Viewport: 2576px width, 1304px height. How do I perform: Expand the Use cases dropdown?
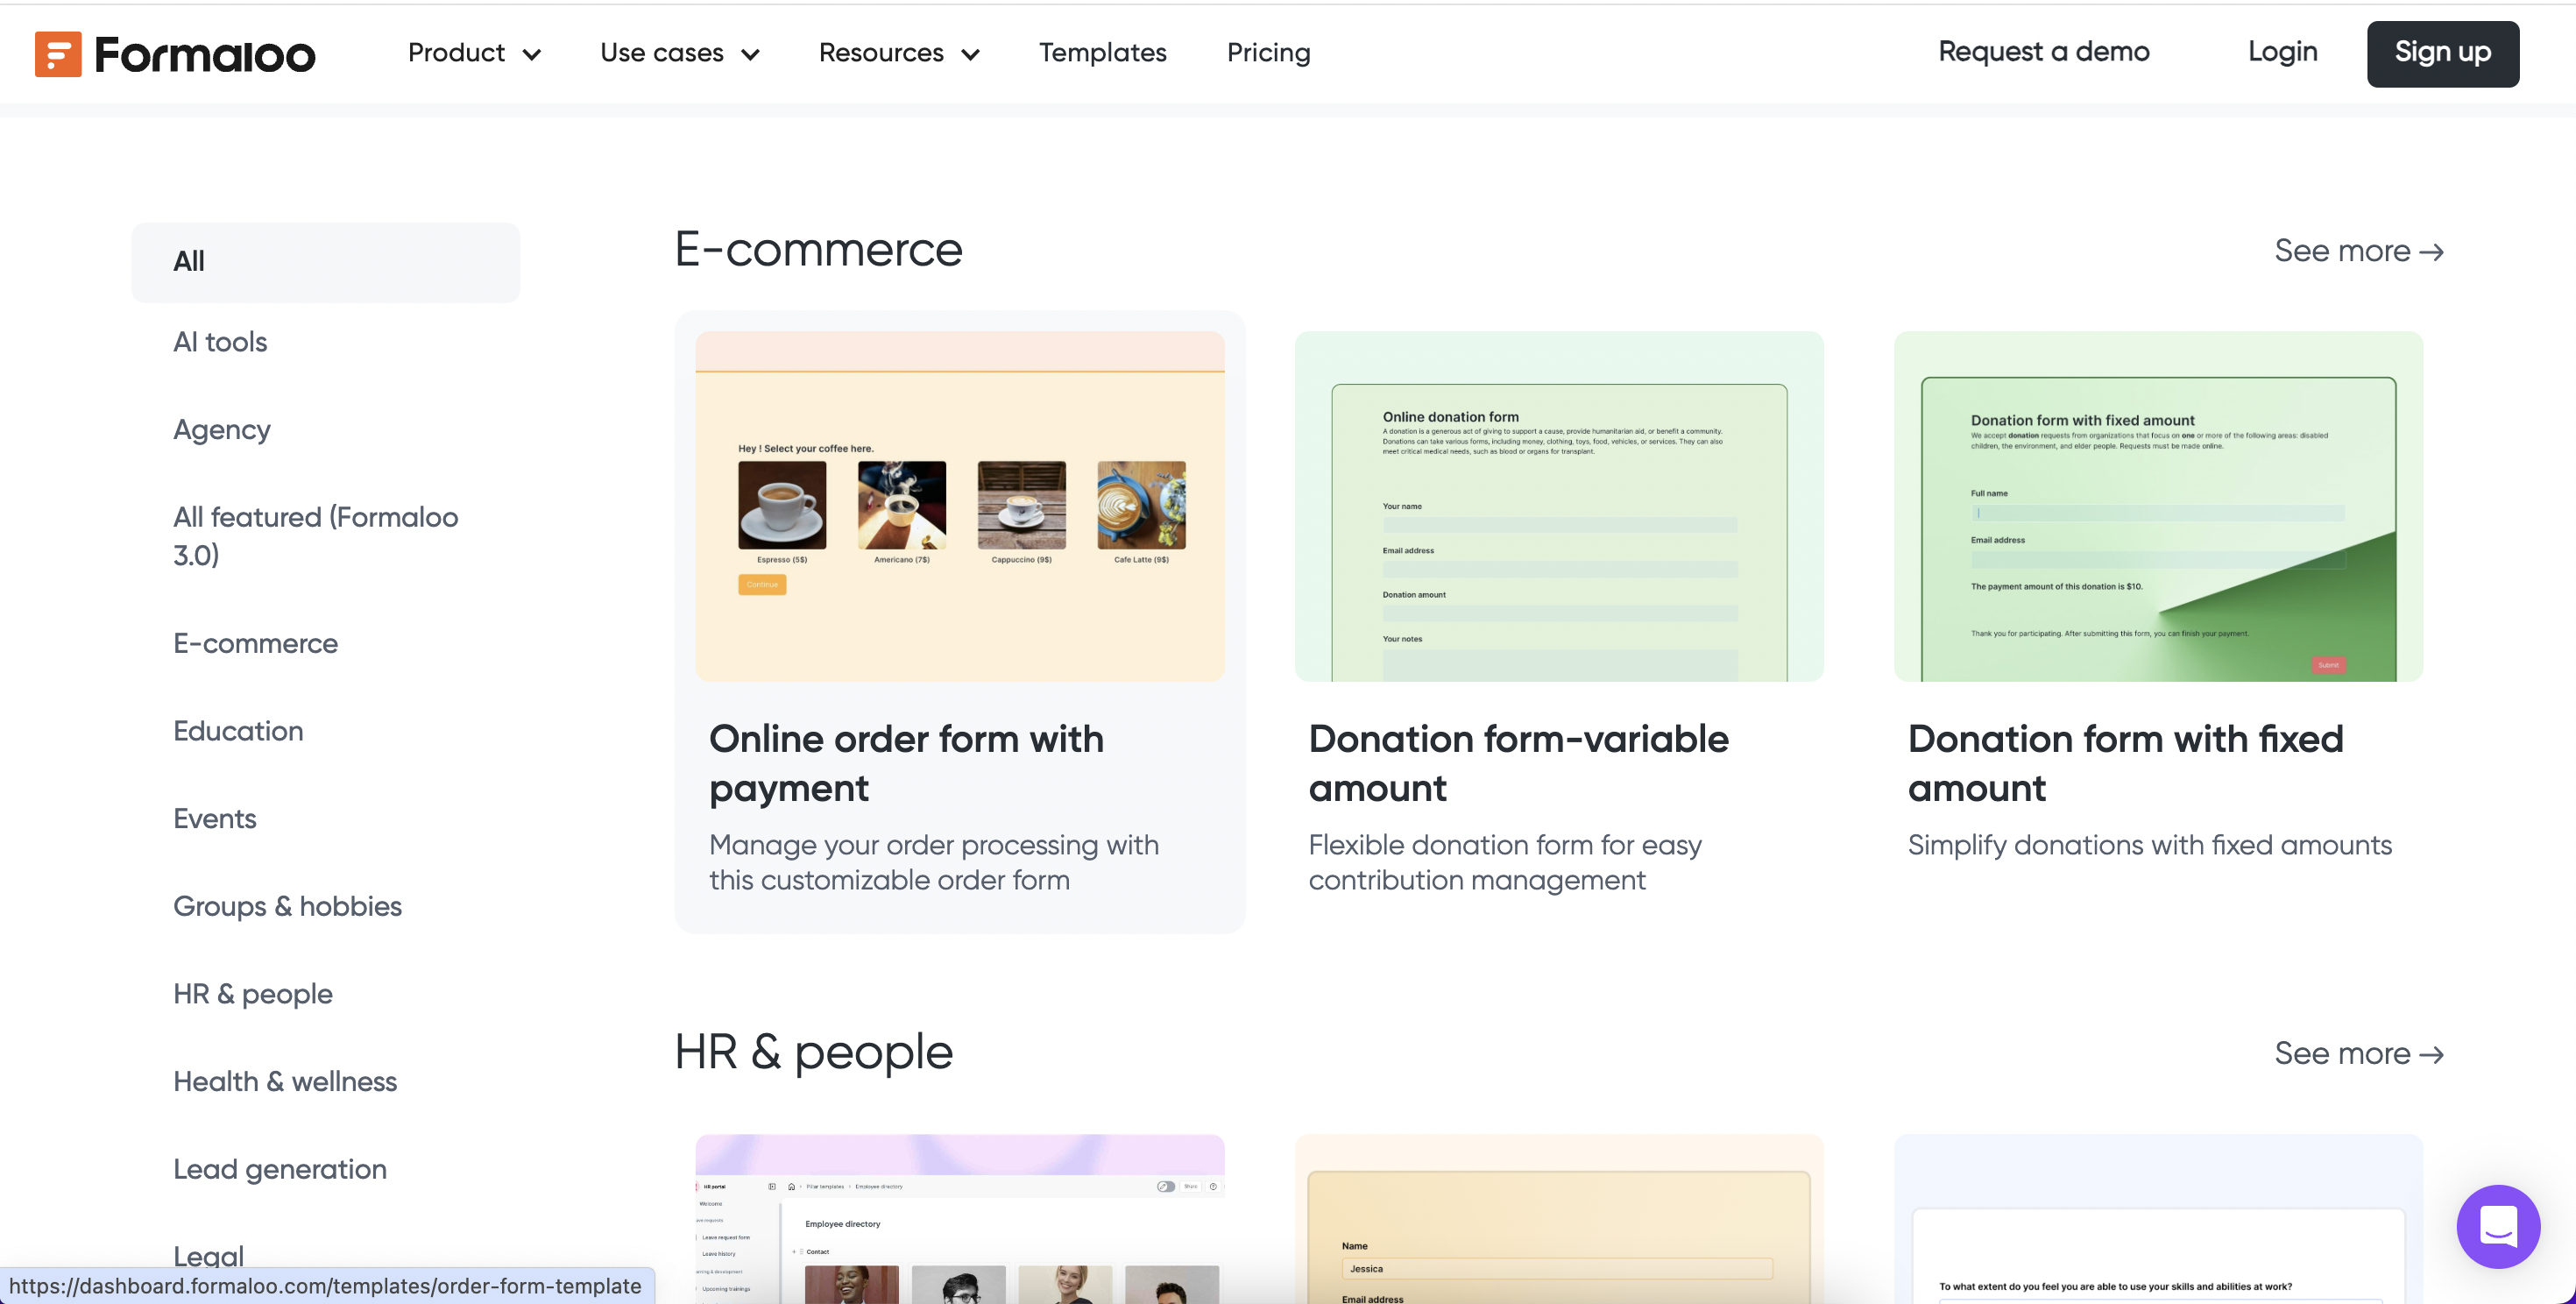679,53
